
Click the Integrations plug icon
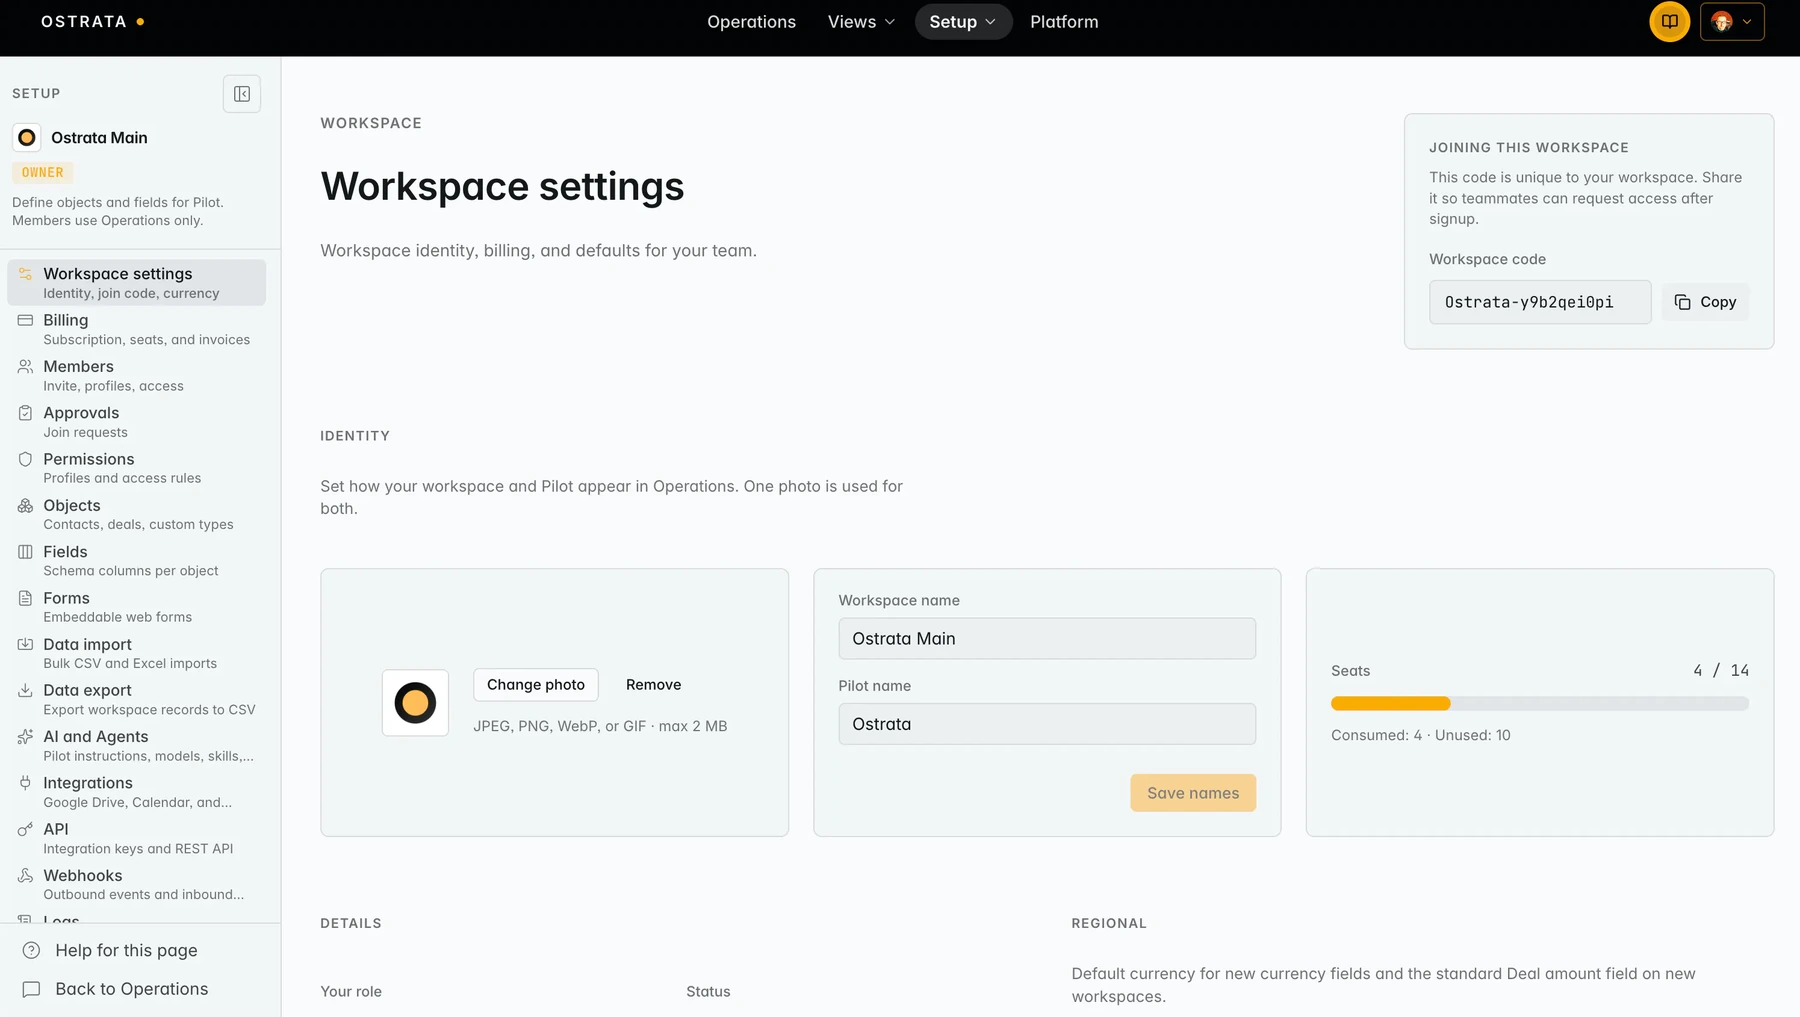pyautogui.click(x=25, y=783)
